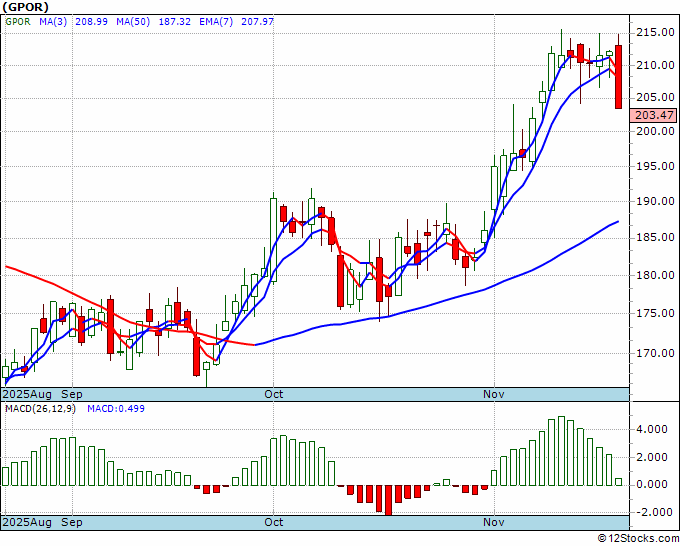Click the 2025Aug label on price chart axis

coord(27,394)
